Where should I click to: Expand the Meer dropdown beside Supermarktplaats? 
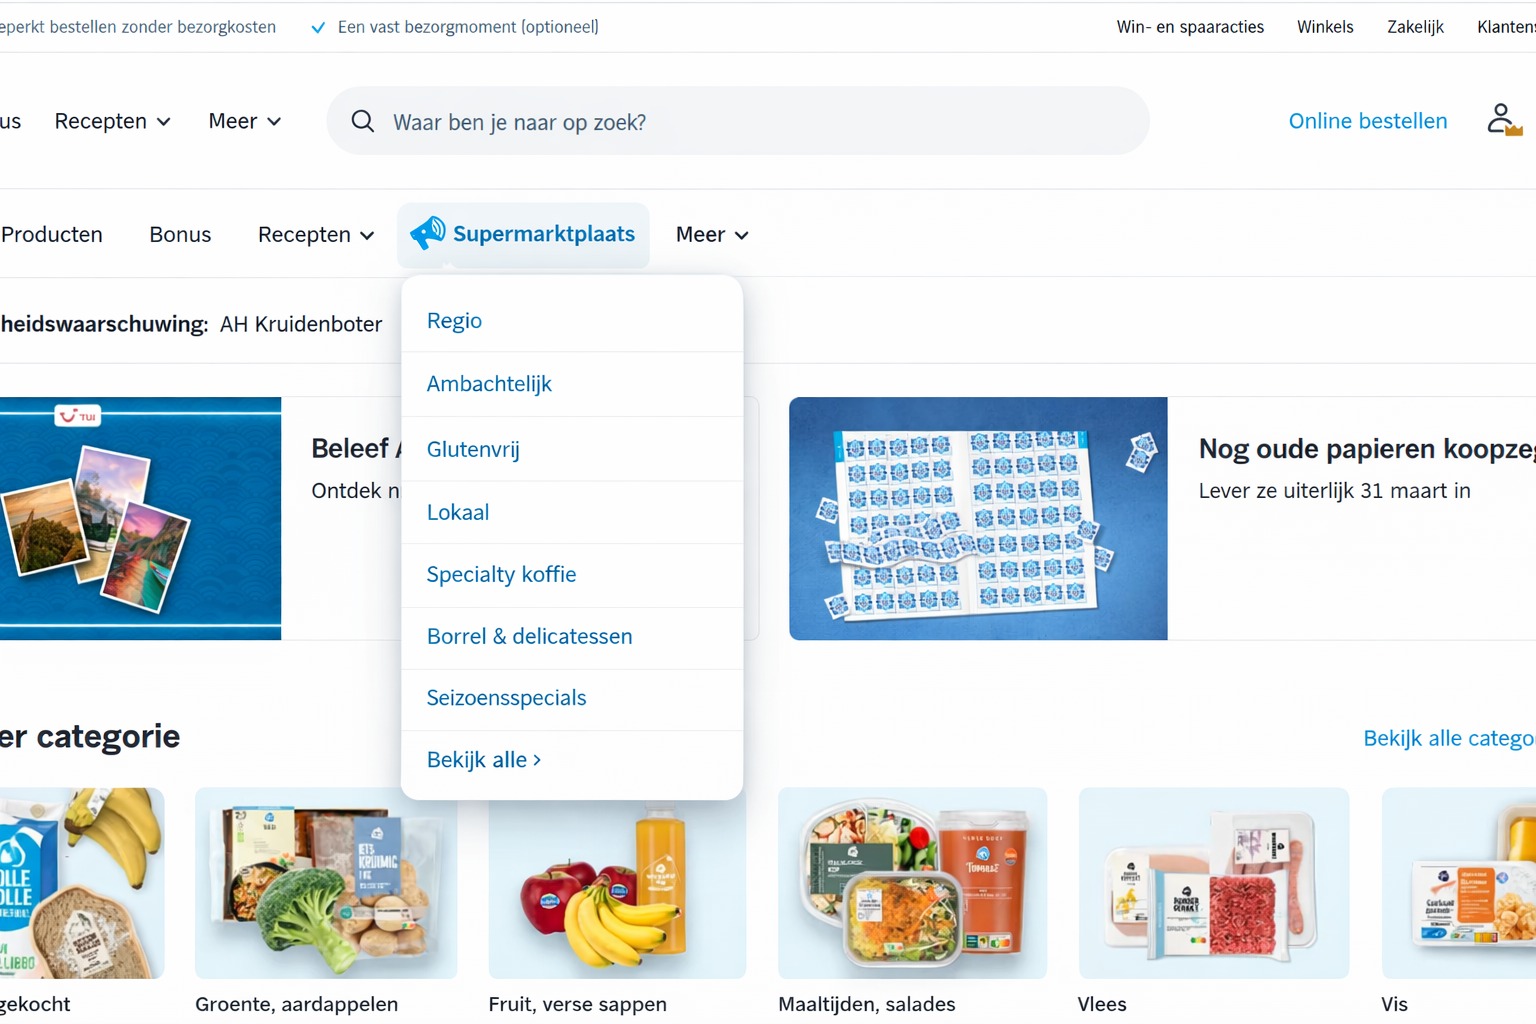712,234
